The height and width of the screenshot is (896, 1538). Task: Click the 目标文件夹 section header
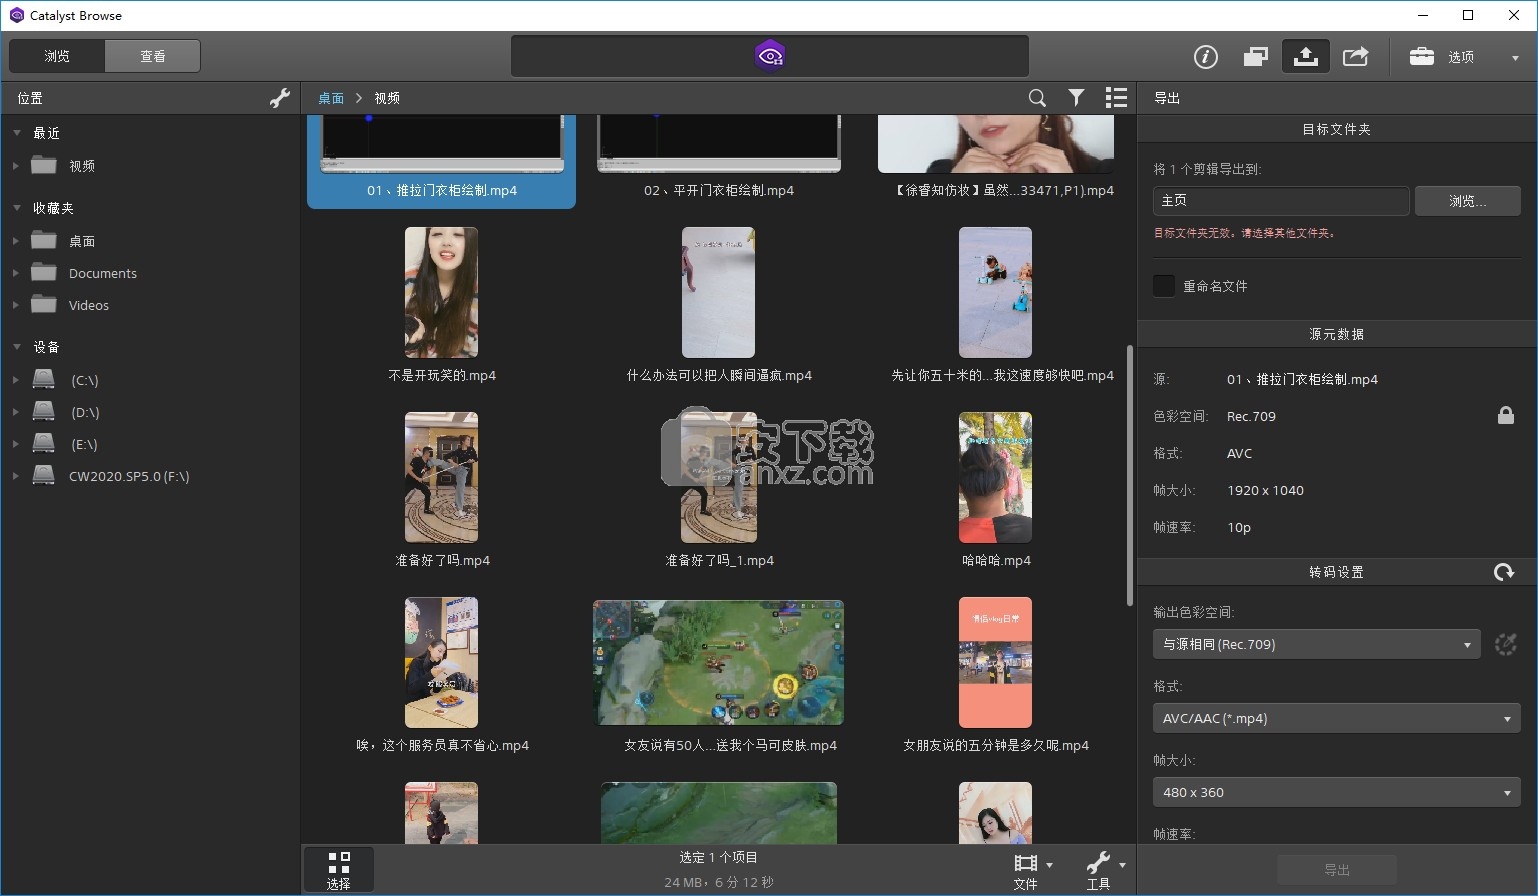pos(1336,129)
